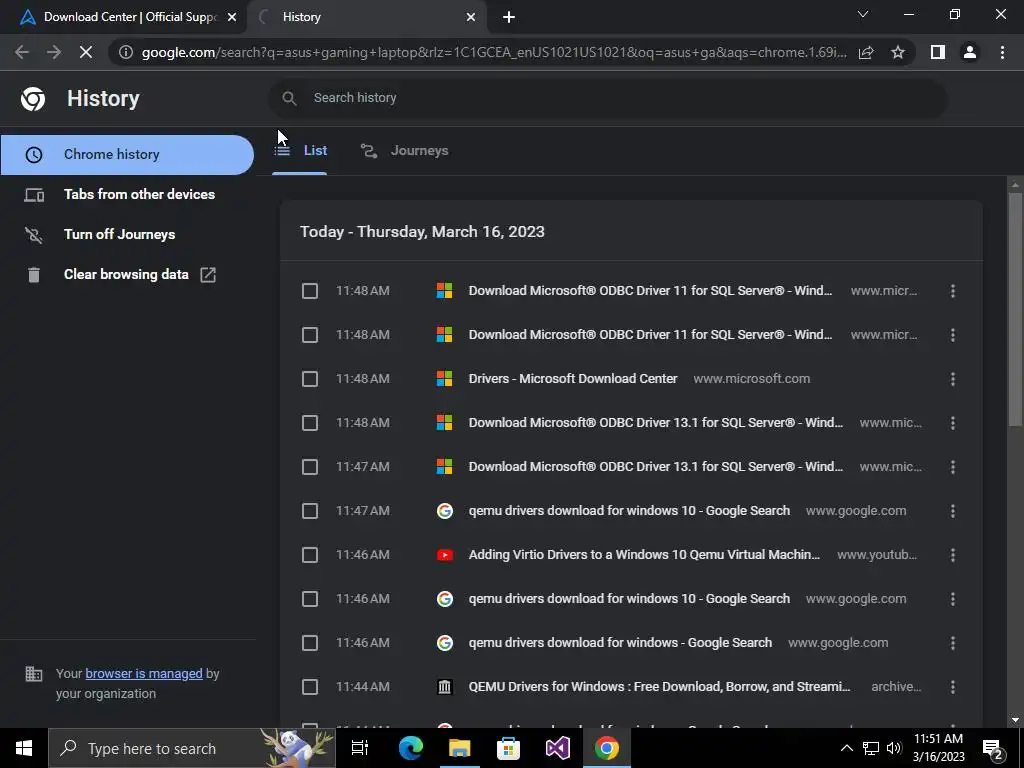Image resolution: width=1024 pixels, height=768 pixels.
Task: Check 11:46 AM qemu windows 10 search entry
Action: pyautogui.click(x=310, y=599)
